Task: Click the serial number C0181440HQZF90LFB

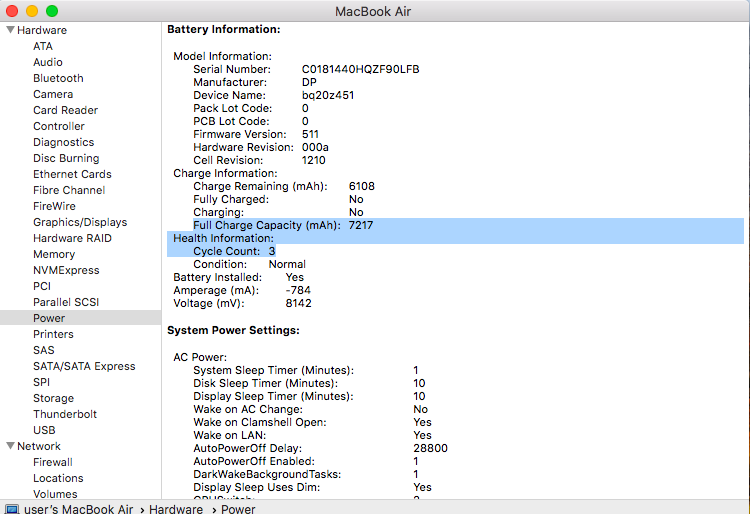Action: click(360, 69)
